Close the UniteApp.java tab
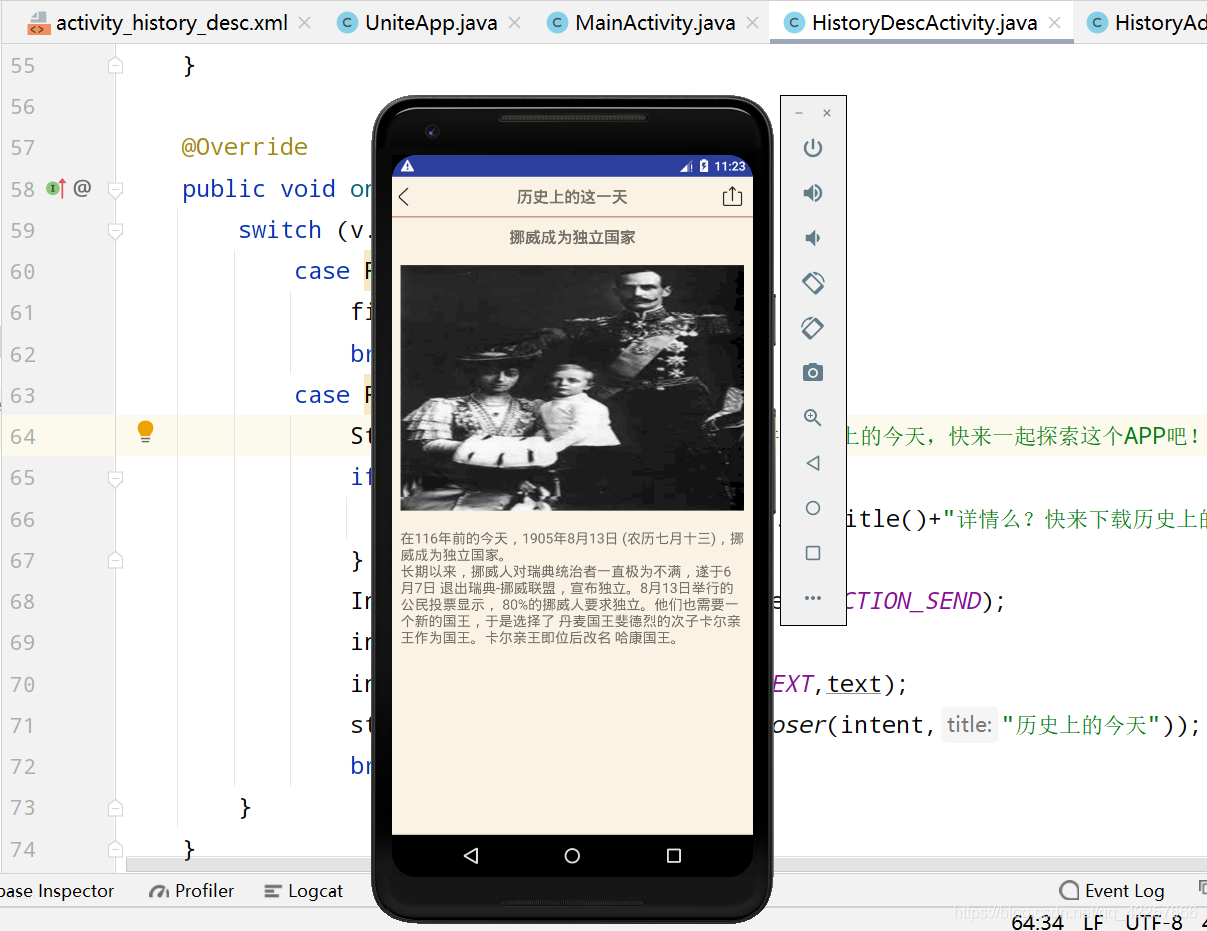Screen dimensions: 1207x931 [x=515, y=22]
